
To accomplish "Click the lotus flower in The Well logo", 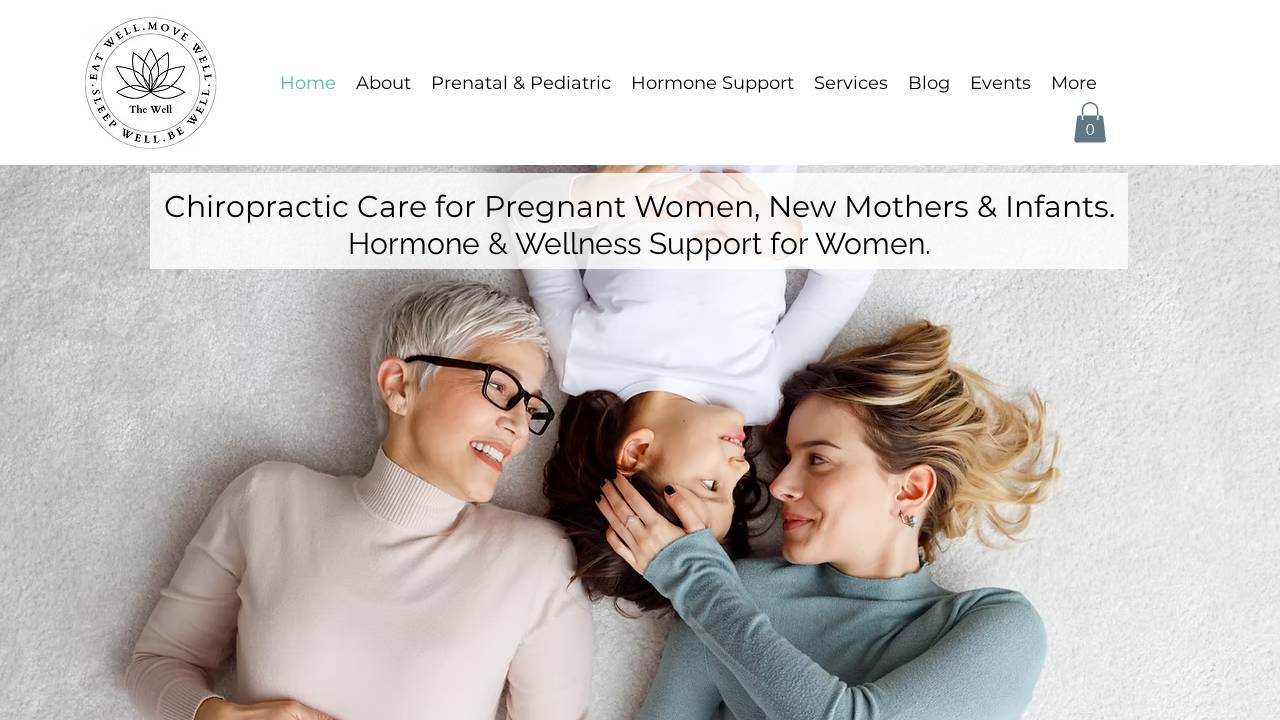I will (151, 74).
